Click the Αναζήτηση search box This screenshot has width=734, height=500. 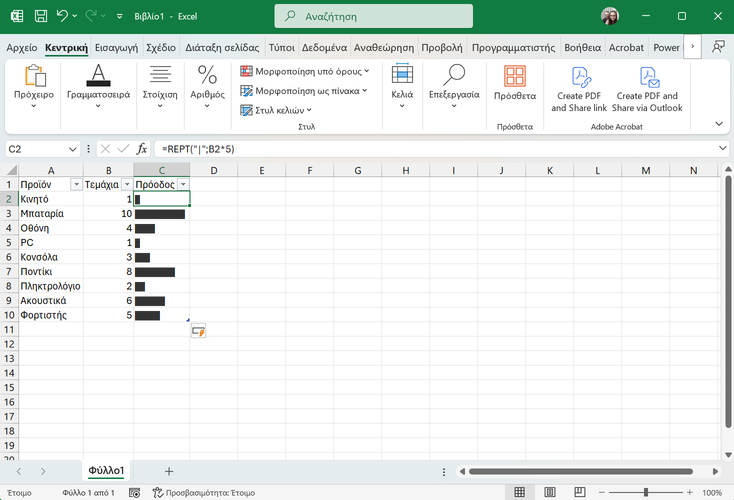click(376, 17)
